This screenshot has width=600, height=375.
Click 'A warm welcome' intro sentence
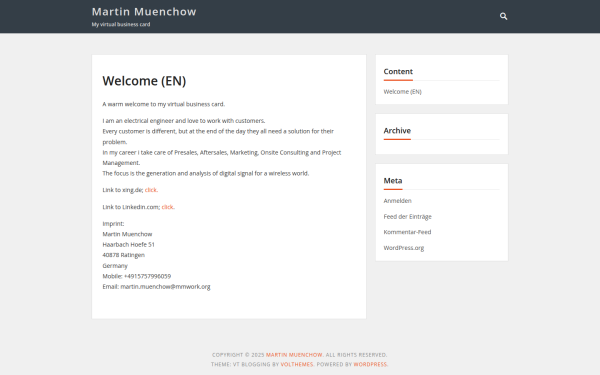pyautogui.click(x=164, y=104)
